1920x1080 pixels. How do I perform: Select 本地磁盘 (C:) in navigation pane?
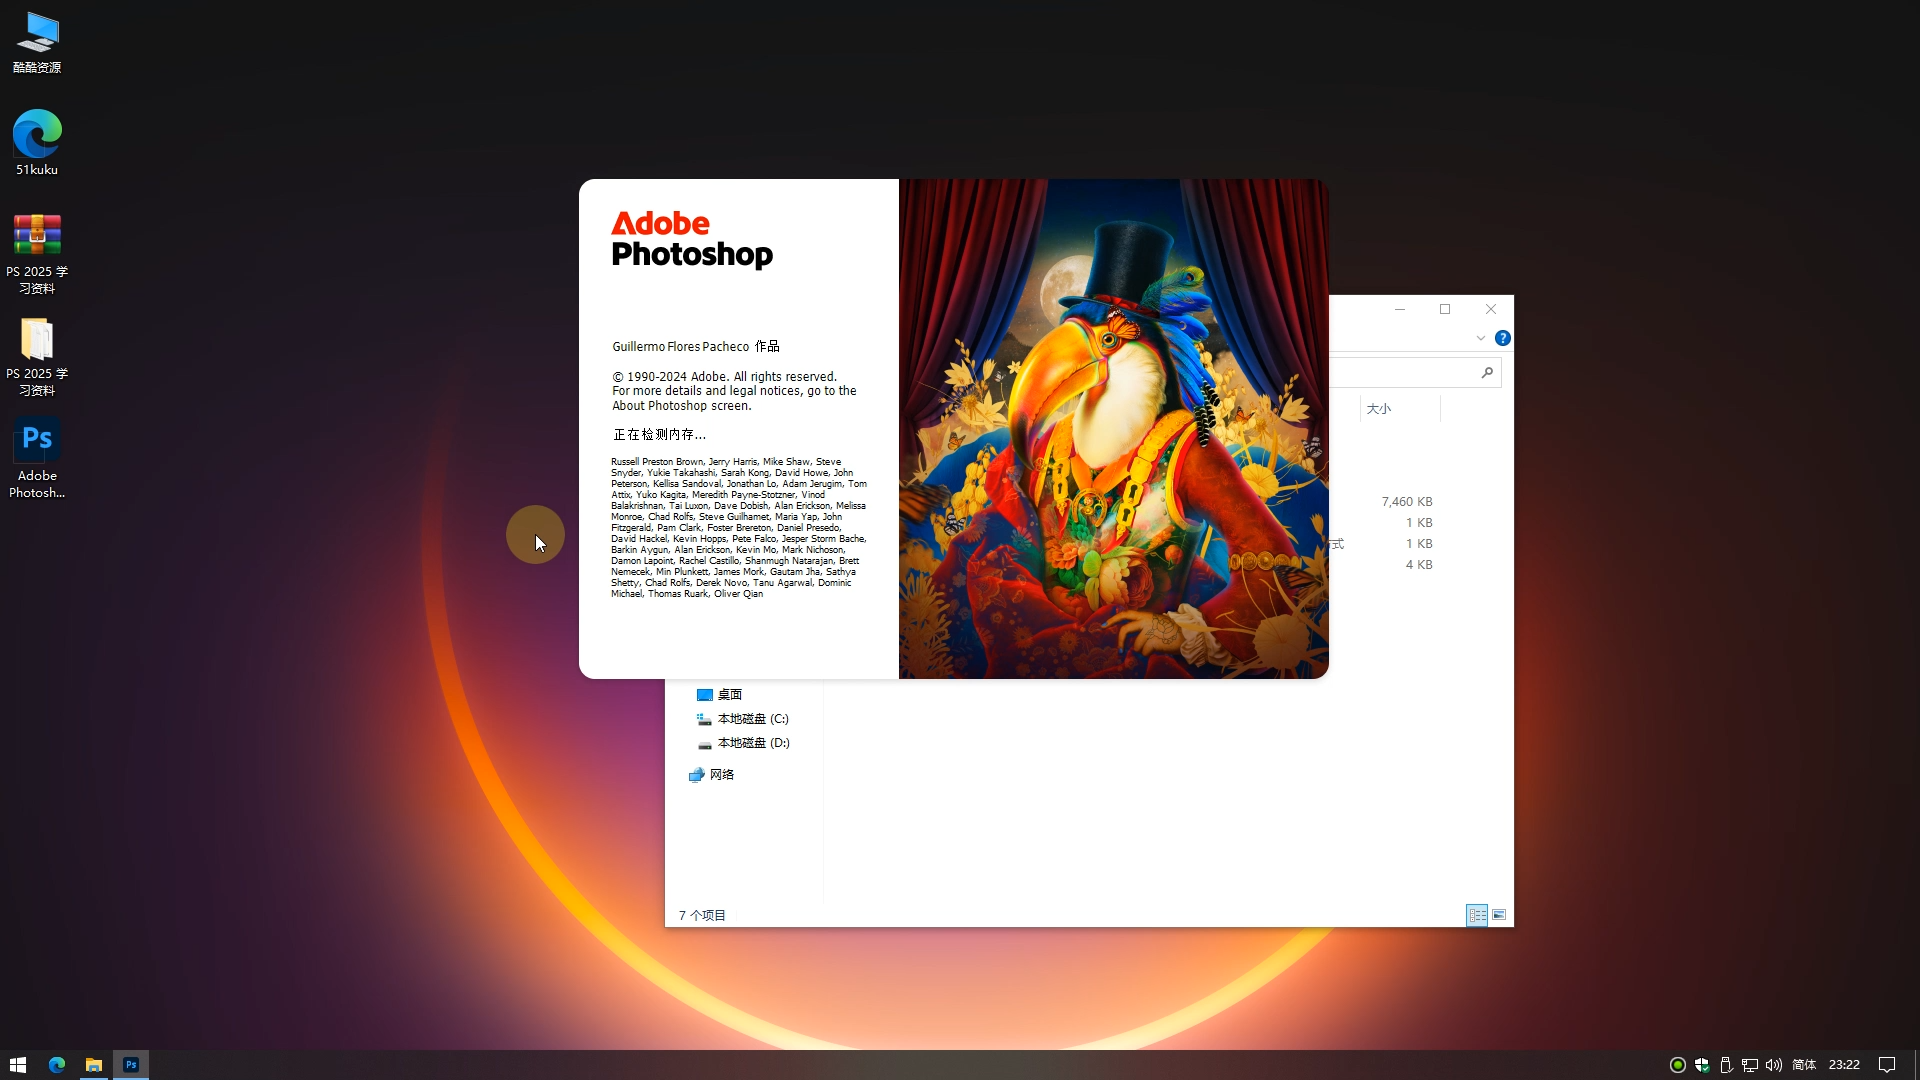(752, 719)
